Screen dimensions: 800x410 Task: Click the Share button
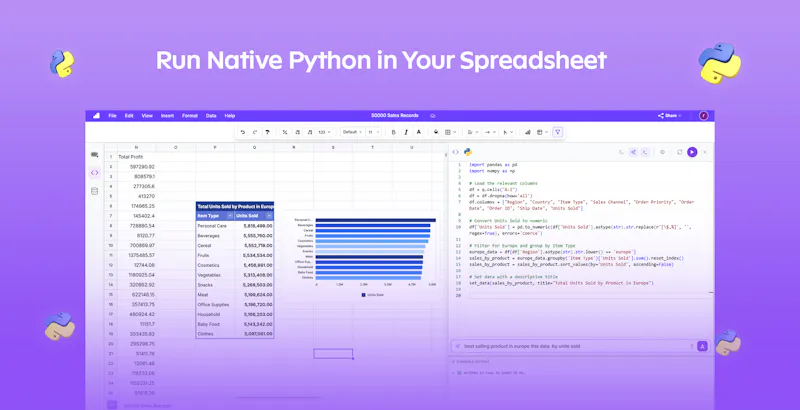(x=669, y=116)
